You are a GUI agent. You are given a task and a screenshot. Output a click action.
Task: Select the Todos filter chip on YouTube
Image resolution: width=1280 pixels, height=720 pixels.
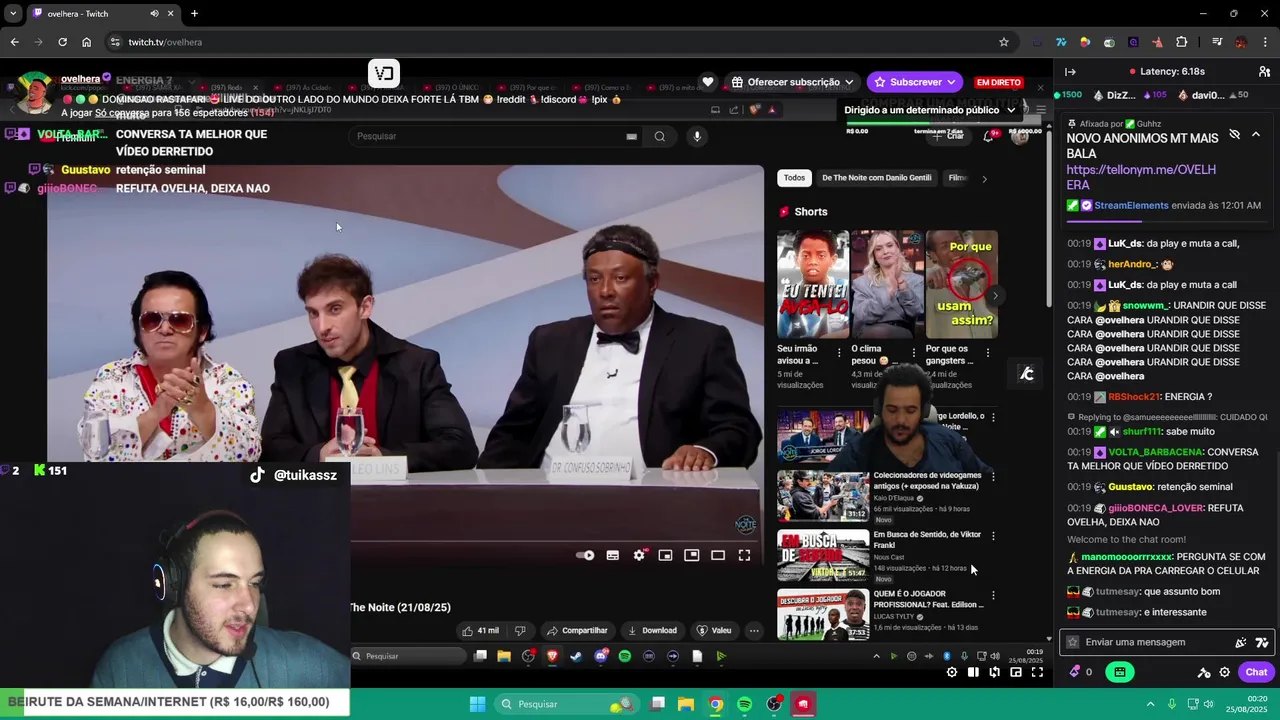click(x=794, y=178)
